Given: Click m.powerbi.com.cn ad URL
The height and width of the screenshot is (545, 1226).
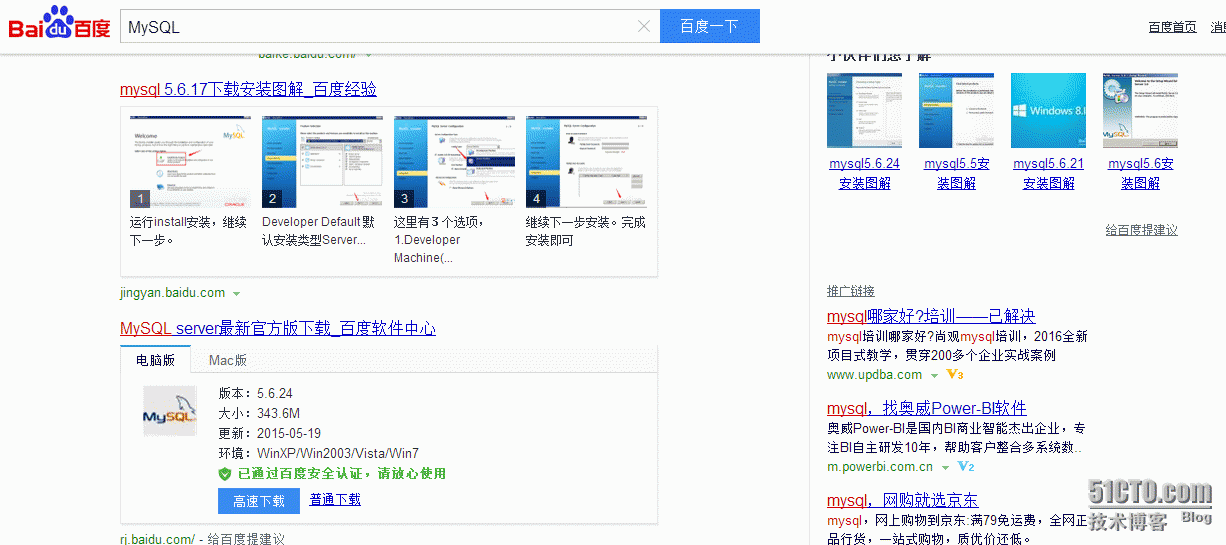Looking at the screenshot, I should (x=880, y=467).
